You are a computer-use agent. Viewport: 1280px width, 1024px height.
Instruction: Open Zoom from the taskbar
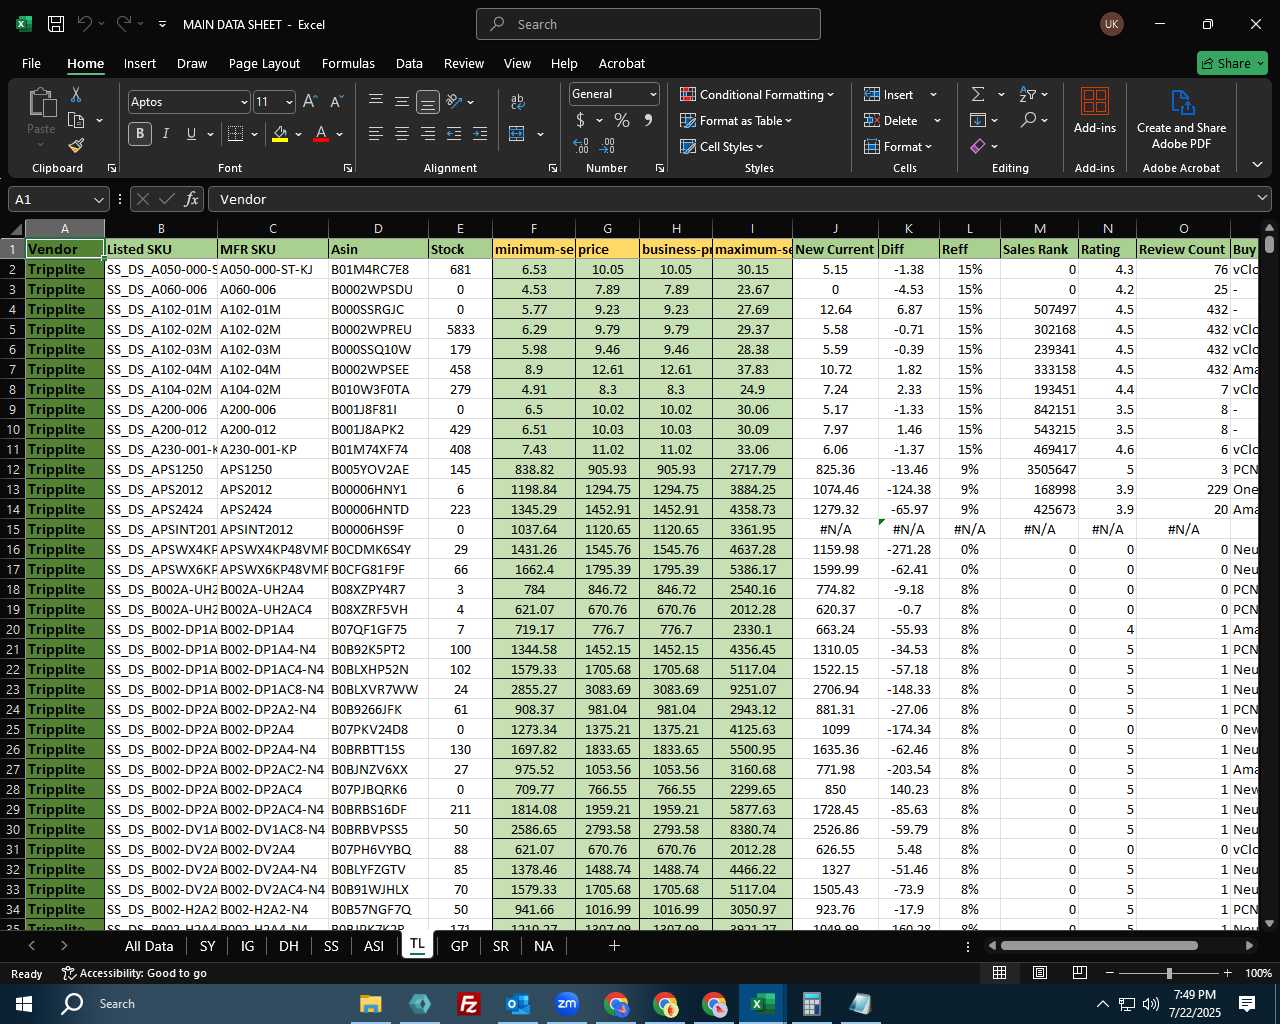point(567,1004)
